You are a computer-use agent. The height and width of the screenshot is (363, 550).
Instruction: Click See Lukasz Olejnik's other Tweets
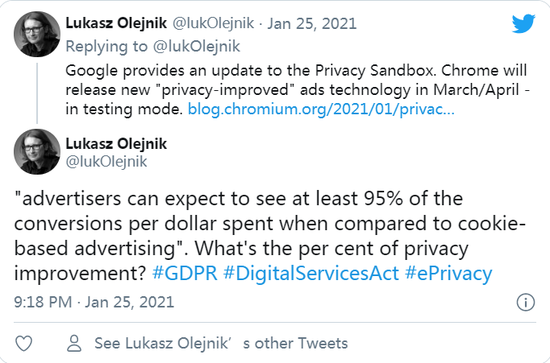221,343
